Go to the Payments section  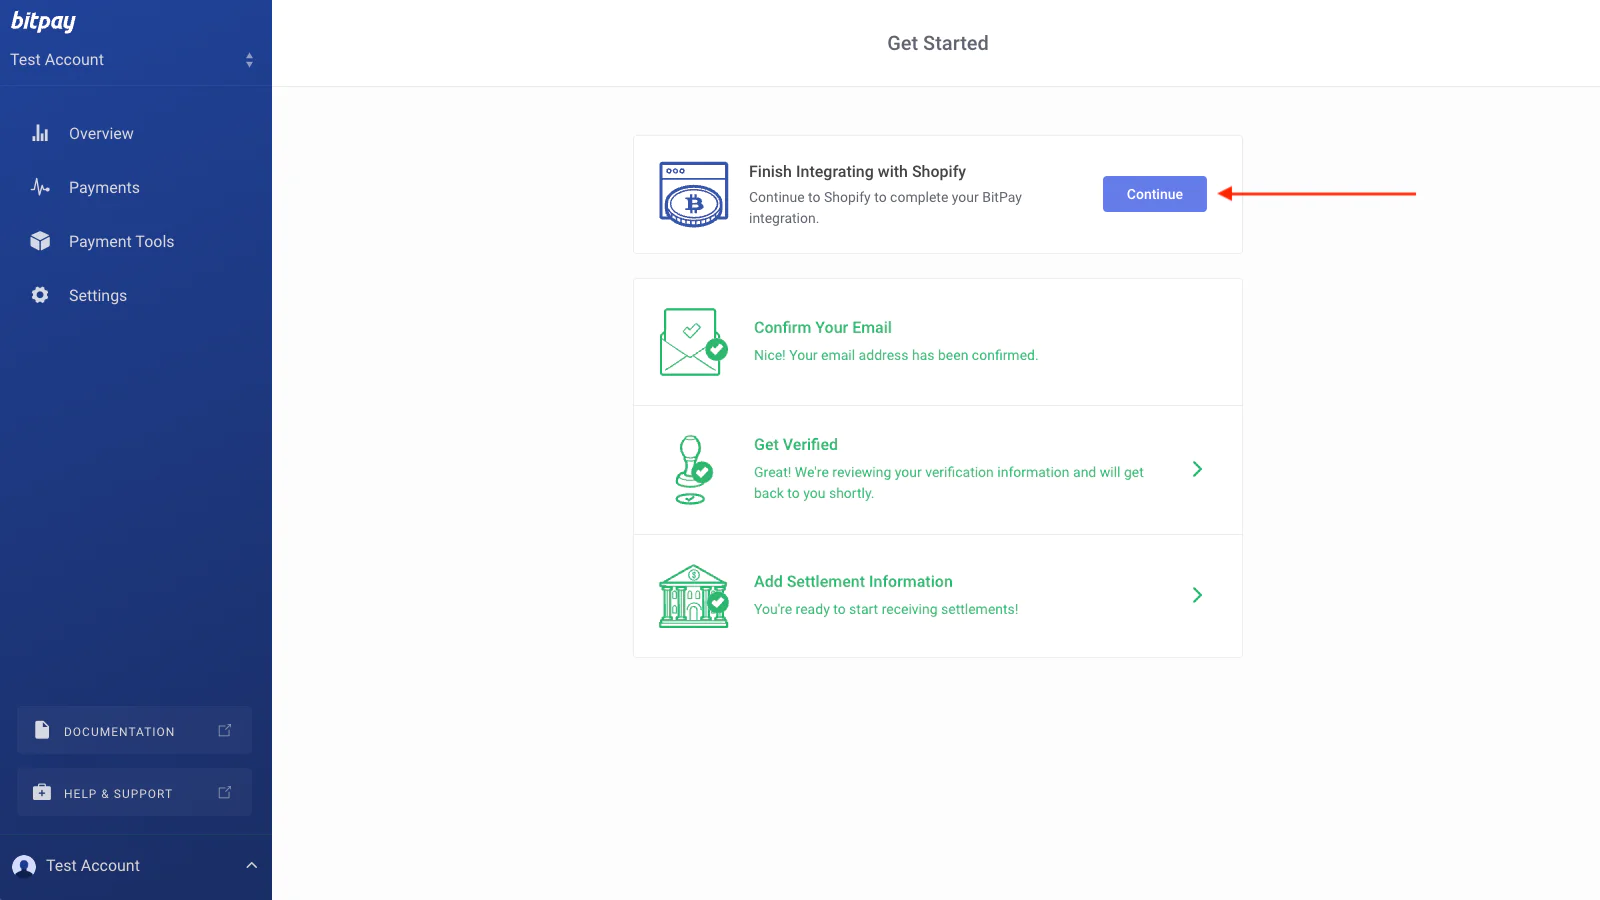[104, 188]
